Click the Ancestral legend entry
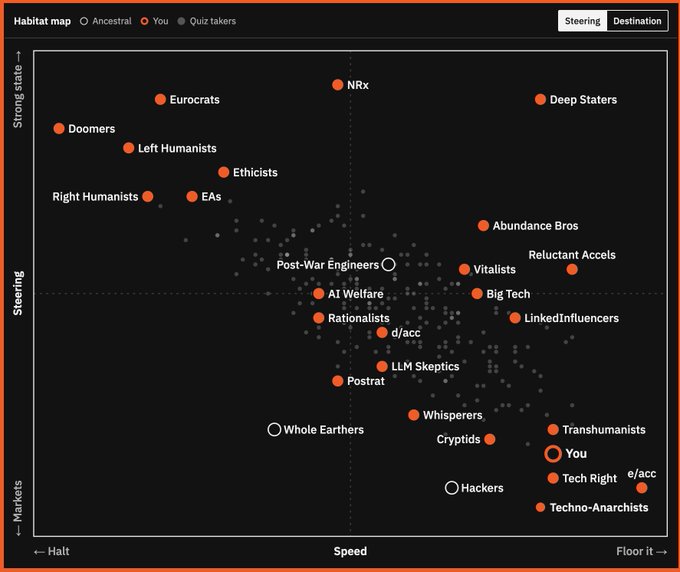The height and width of the screenshot is (572, 680). point(106,21)
